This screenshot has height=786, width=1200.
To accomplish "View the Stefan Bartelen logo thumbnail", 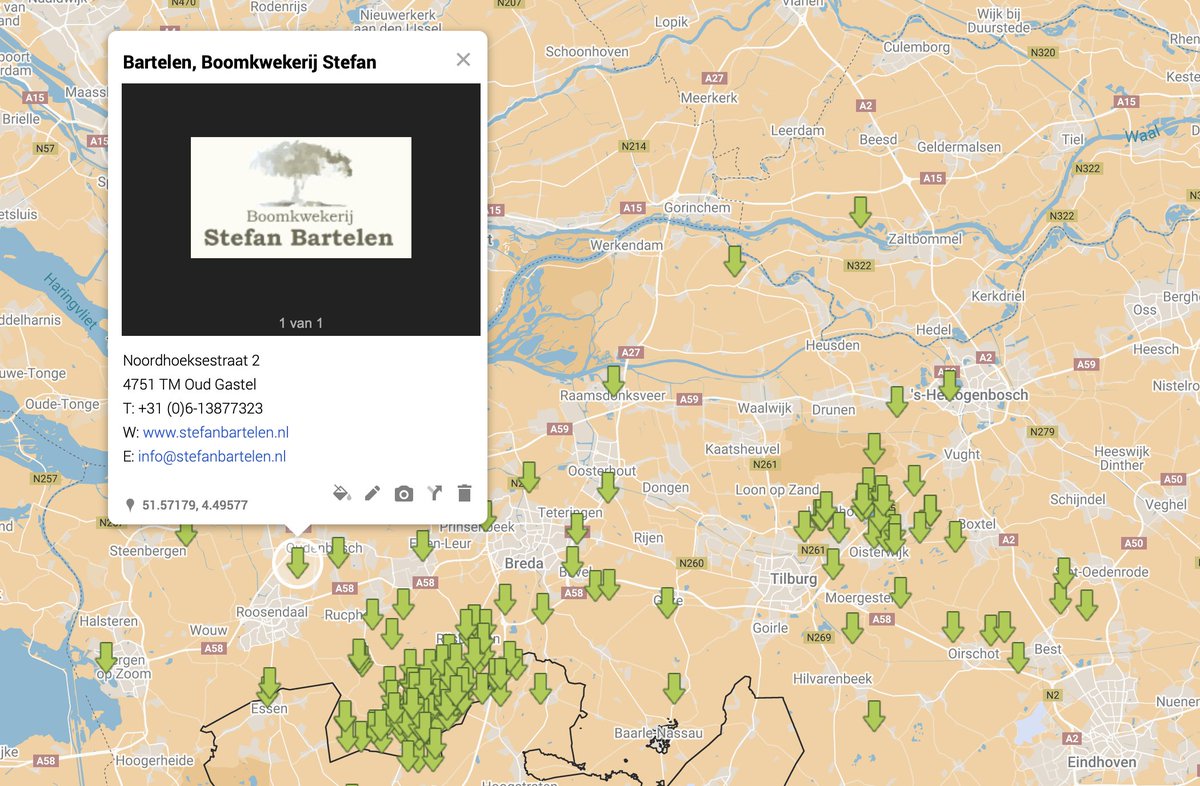I will [x=300, y=197].
